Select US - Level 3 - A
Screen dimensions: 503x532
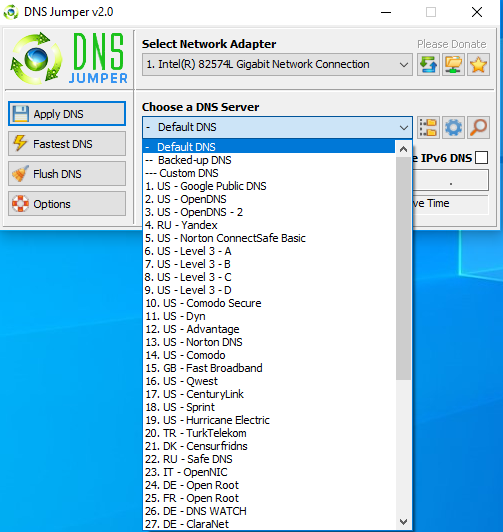[269, 251]
